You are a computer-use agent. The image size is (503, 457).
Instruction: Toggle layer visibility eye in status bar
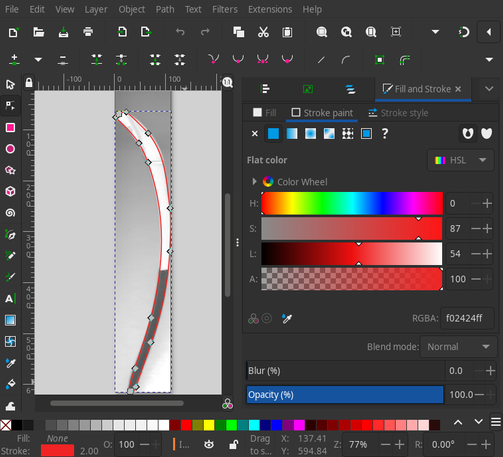209,444
